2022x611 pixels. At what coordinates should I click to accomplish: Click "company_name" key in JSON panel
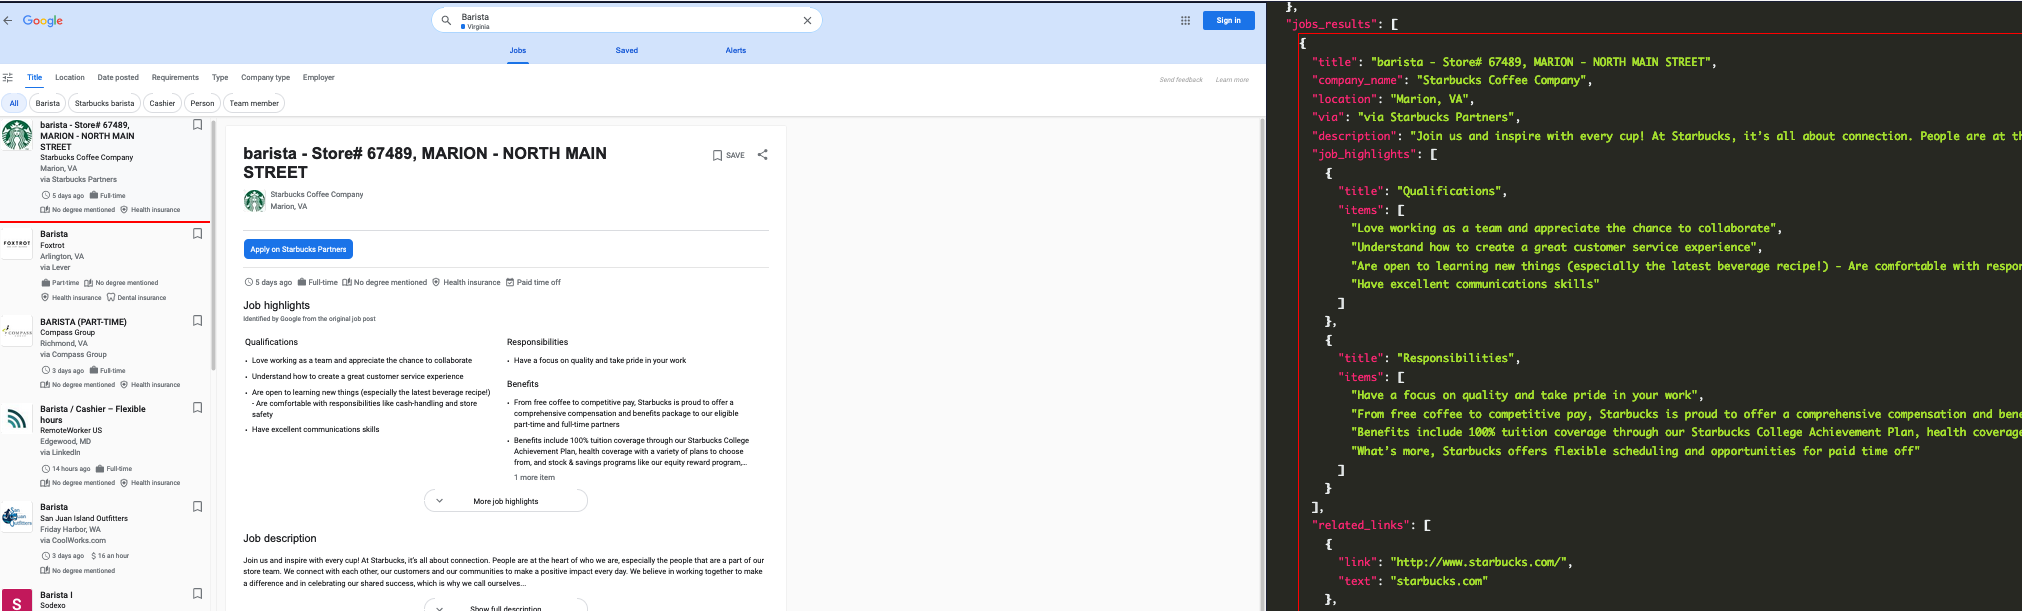pyautogui.click(x=1358, y=80)
